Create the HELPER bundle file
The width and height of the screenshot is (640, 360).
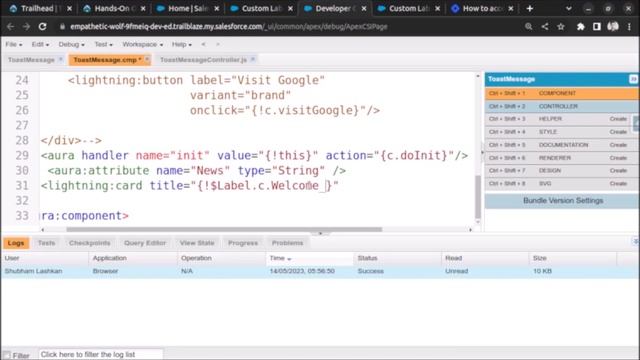(x=618, y=119)
